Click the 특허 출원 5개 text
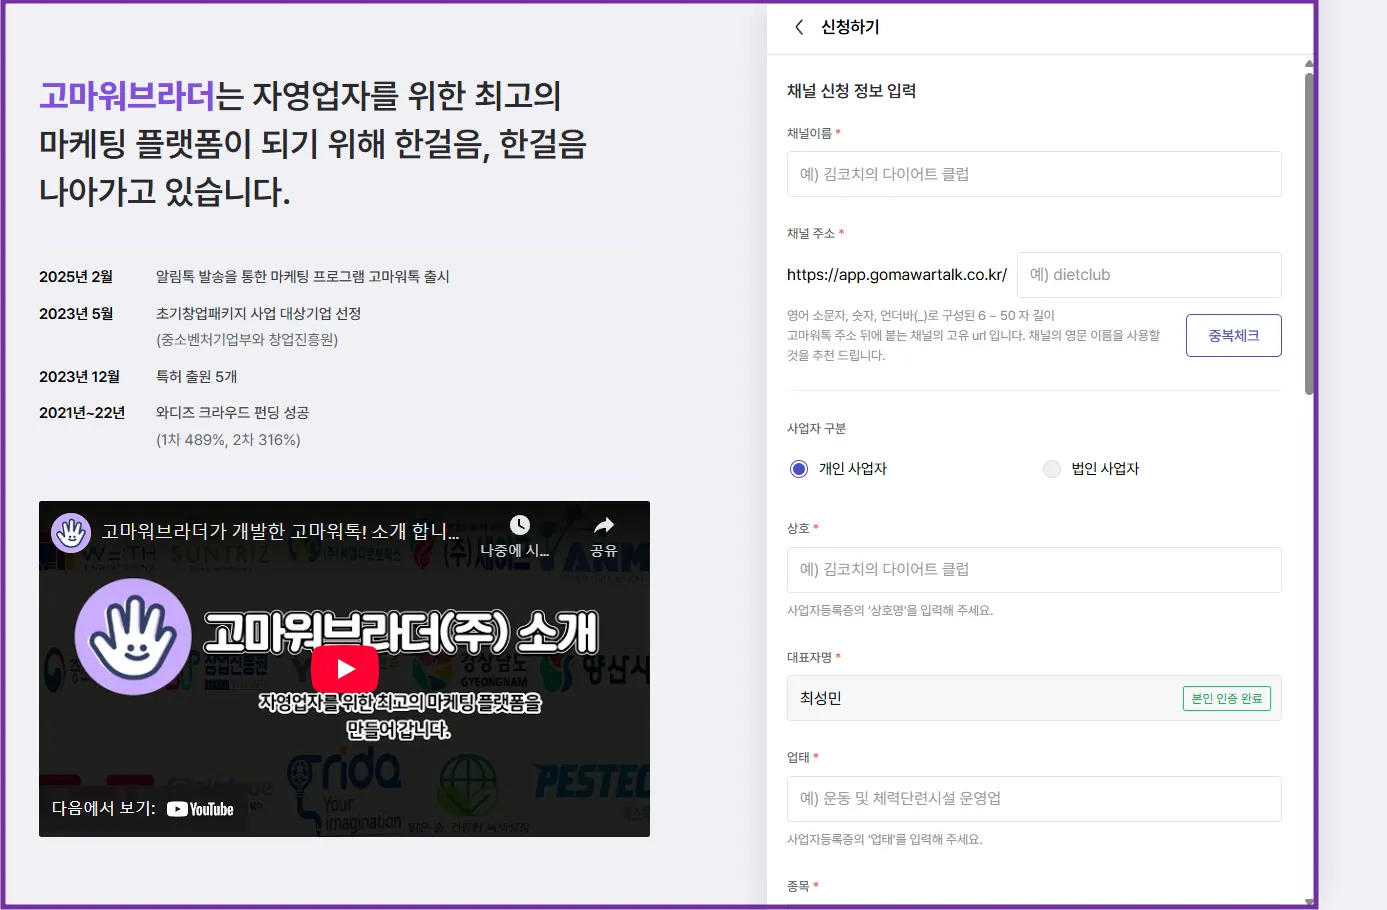Image resolution: width=1387 pixels, height=910 pixels. pyautogui.click(x=196, y=377)
